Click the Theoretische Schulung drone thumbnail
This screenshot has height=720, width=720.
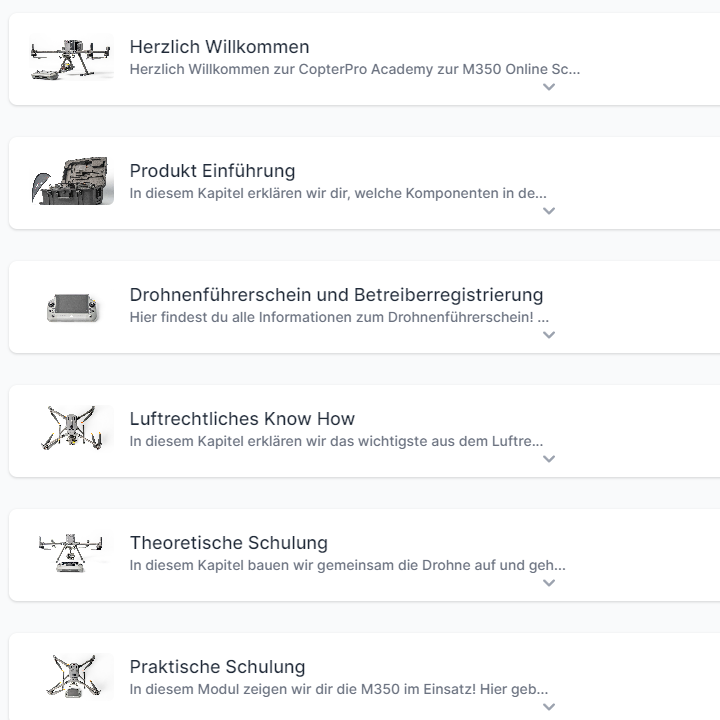tap(72, 554)
